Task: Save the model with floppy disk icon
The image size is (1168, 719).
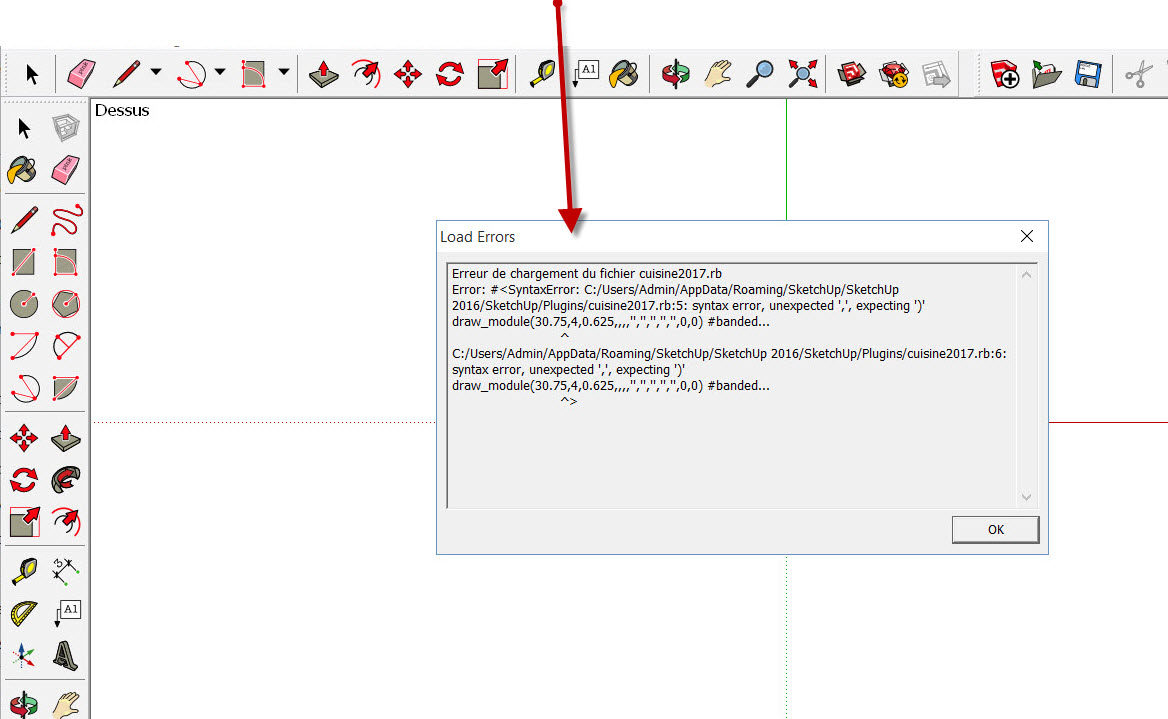Action: click(1087, 75)
